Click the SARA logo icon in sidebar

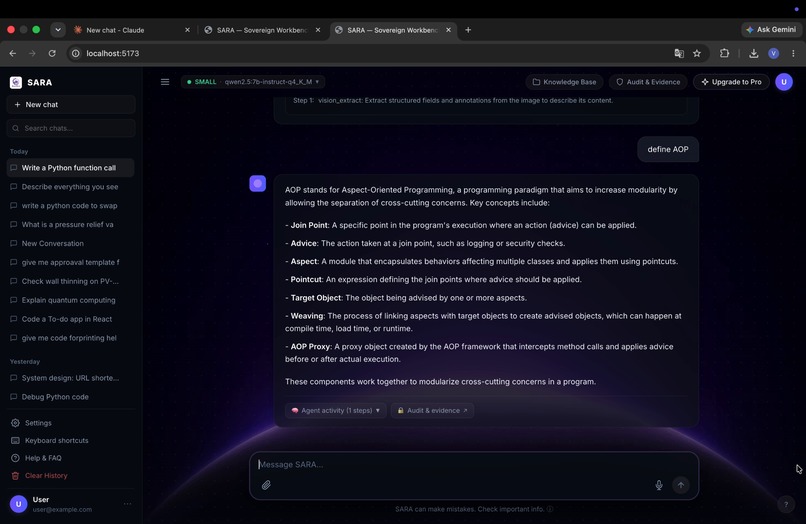[16, 82]
